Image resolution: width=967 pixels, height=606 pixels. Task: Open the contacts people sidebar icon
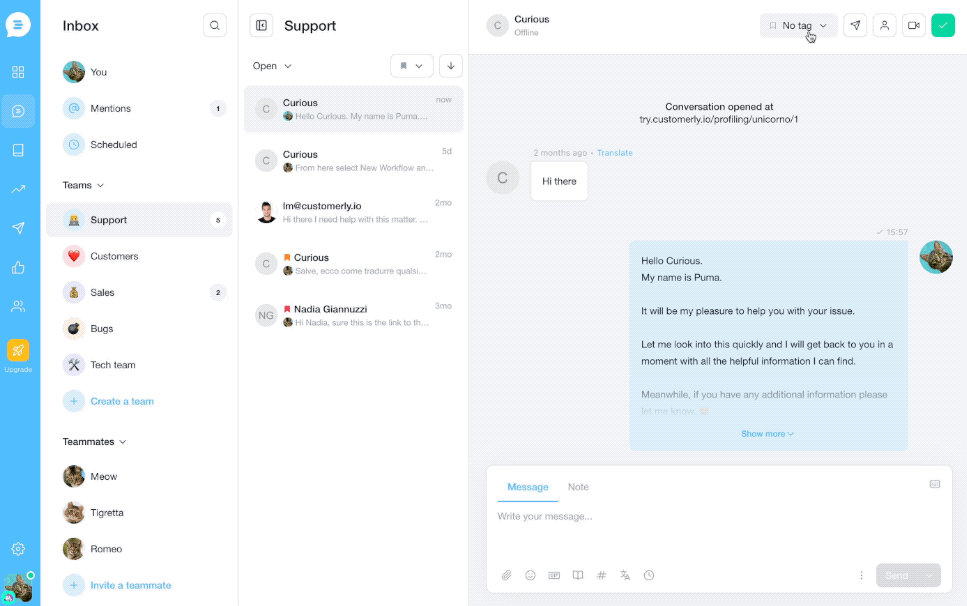tap(18, 306)
